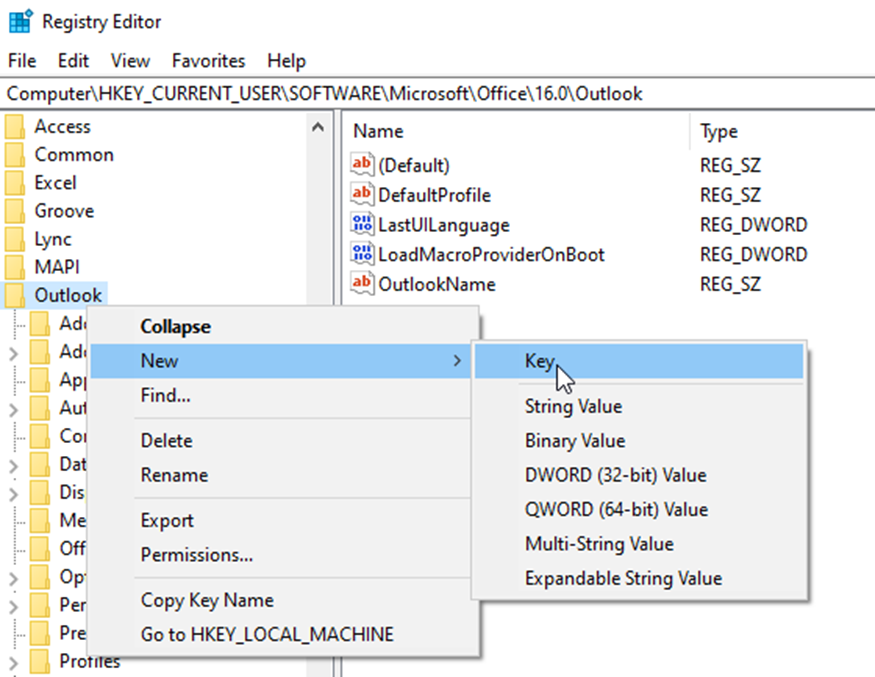Select the Outlook key label

[68, 295]
